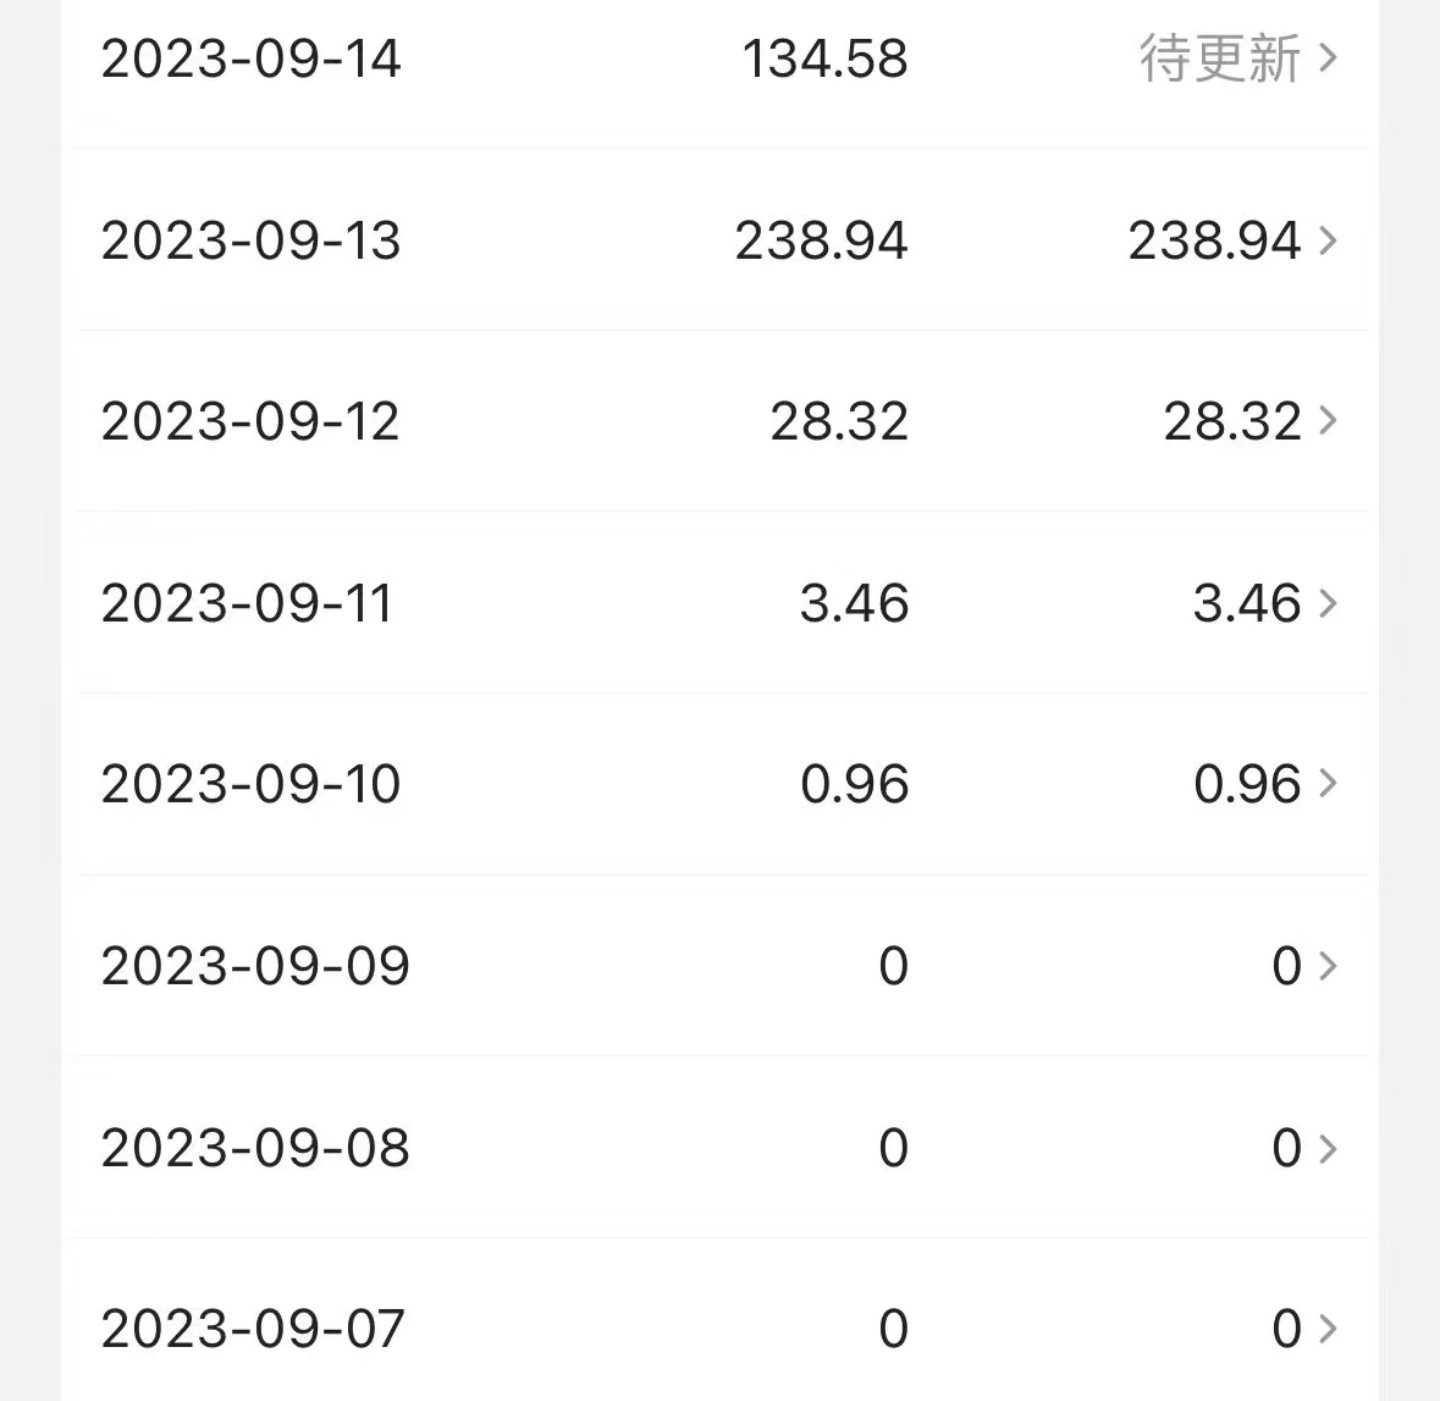Expand the 2023-09-14 row chevron
Screen dimensions: 1440x1401
pos(1328,58)
